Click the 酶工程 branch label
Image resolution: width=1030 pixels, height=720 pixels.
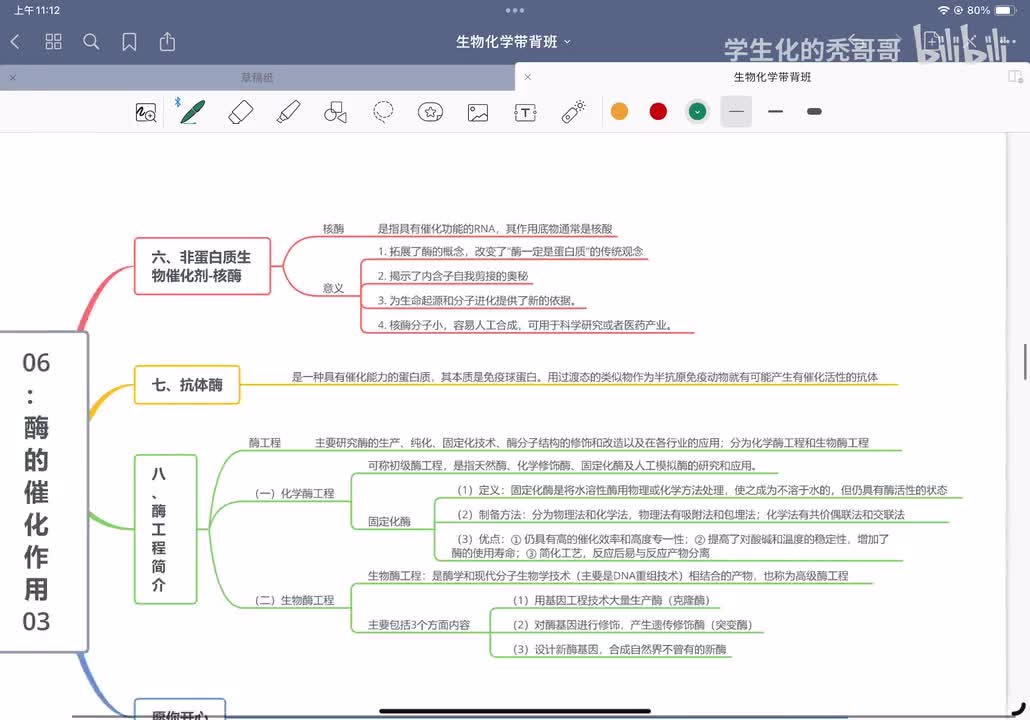[x=265, y=443]
